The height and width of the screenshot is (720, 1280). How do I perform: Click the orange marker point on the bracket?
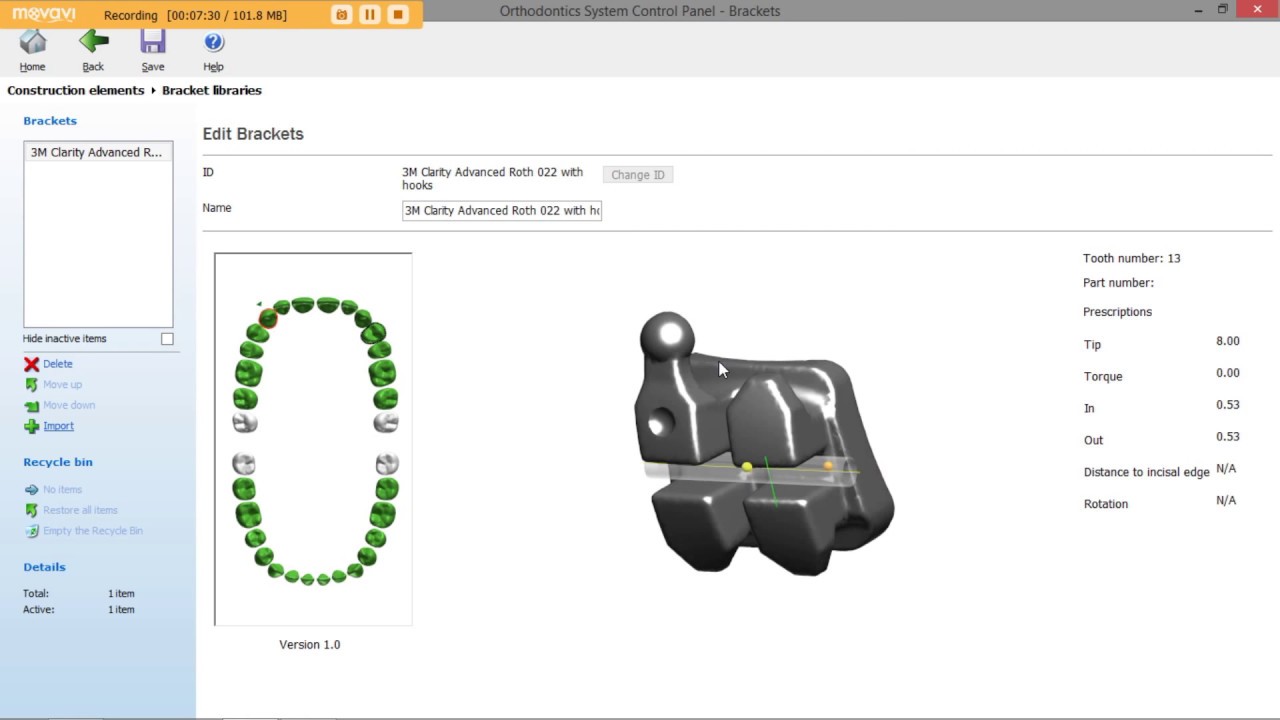coord(828,465)
